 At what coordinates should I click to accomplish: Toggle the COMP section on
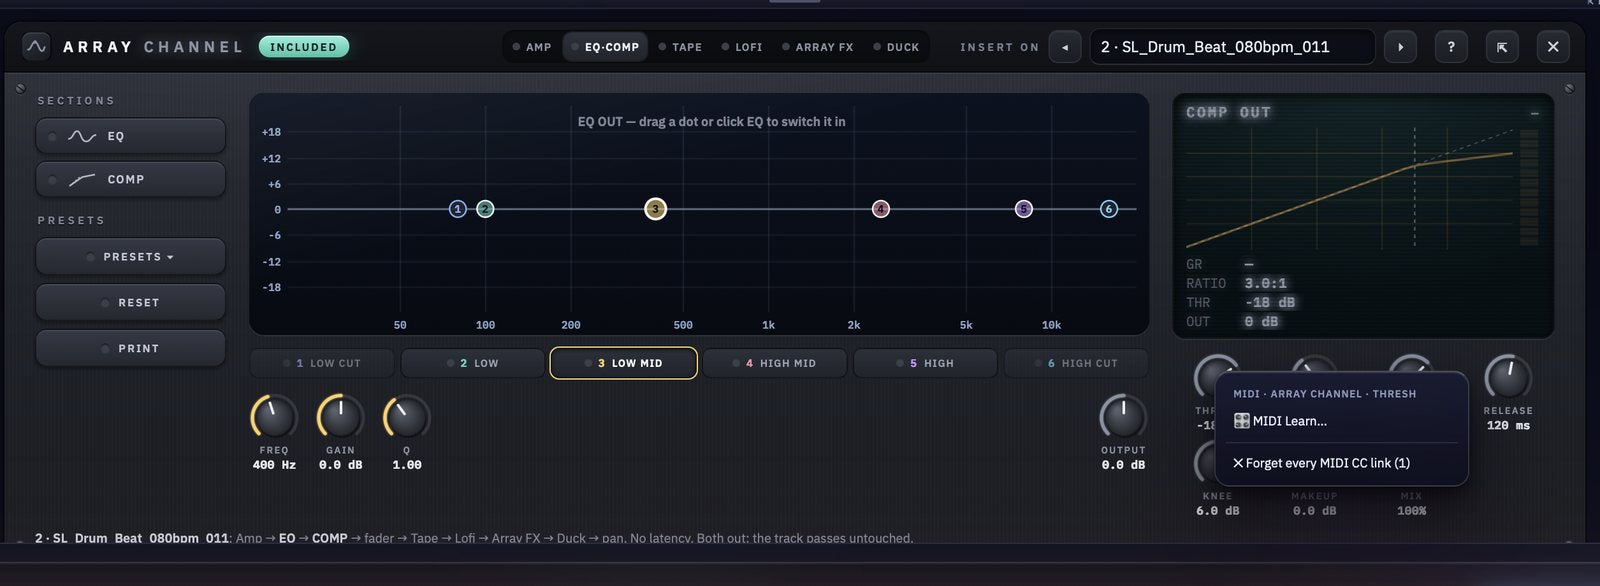point(130,180)
